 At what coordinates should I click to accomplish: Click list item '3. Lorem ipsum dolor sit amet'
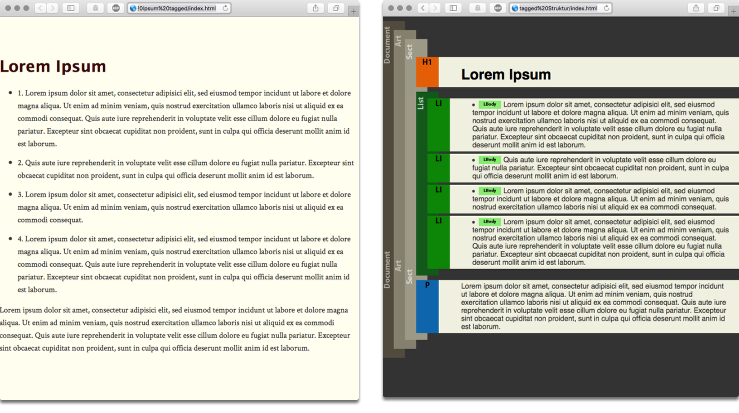[x=185, y=207]
